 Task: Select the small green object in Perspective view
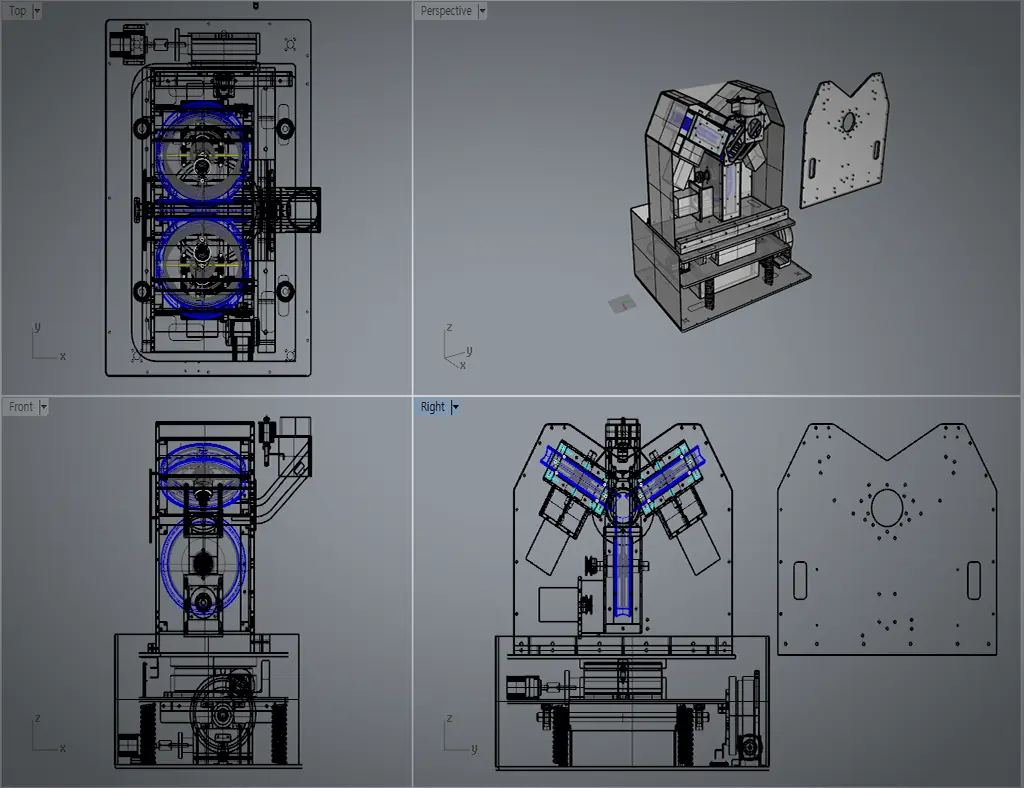click(621, 303)
